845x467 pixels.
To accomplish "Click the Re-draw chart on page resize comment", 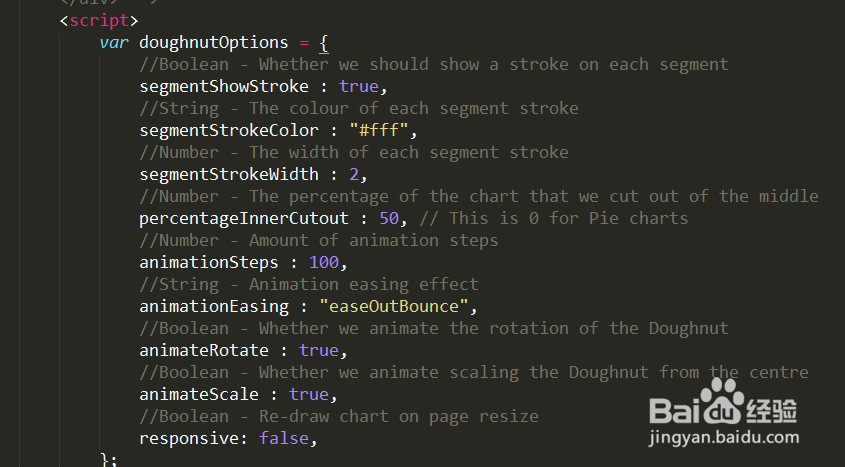I will [x=338, y=416].
